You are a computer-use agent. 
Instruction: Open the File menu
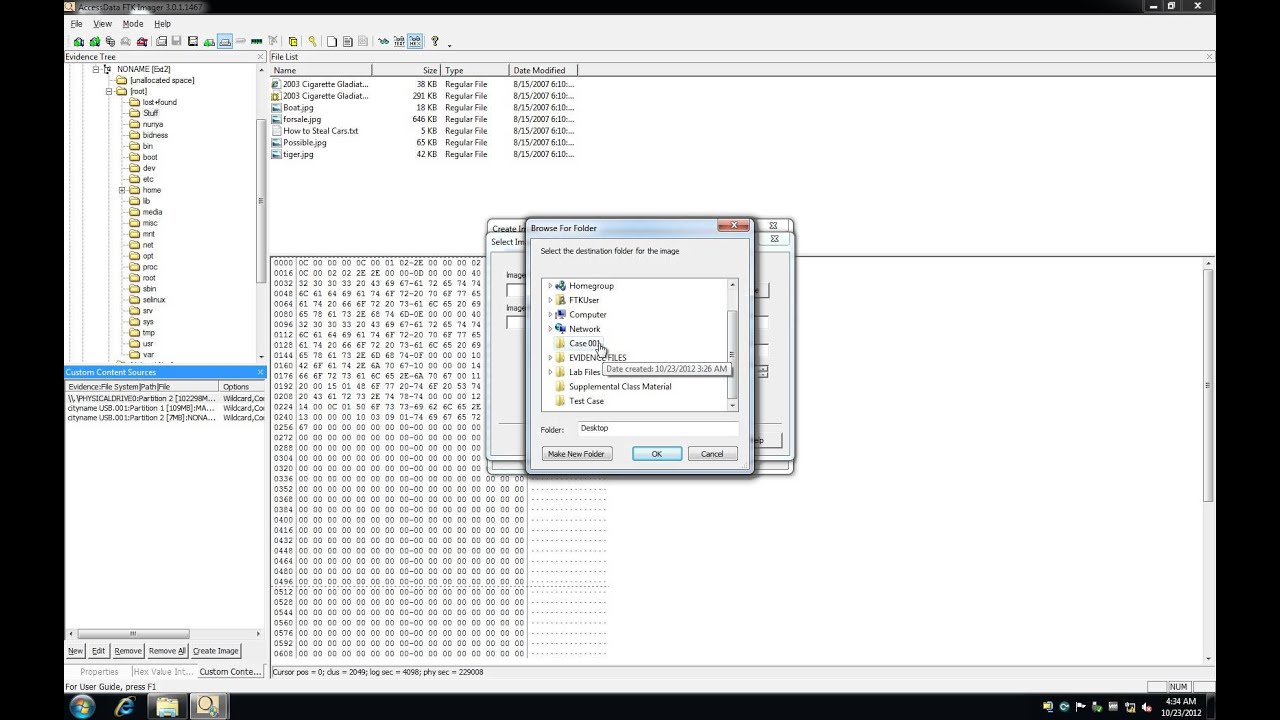tap(76, 23)
